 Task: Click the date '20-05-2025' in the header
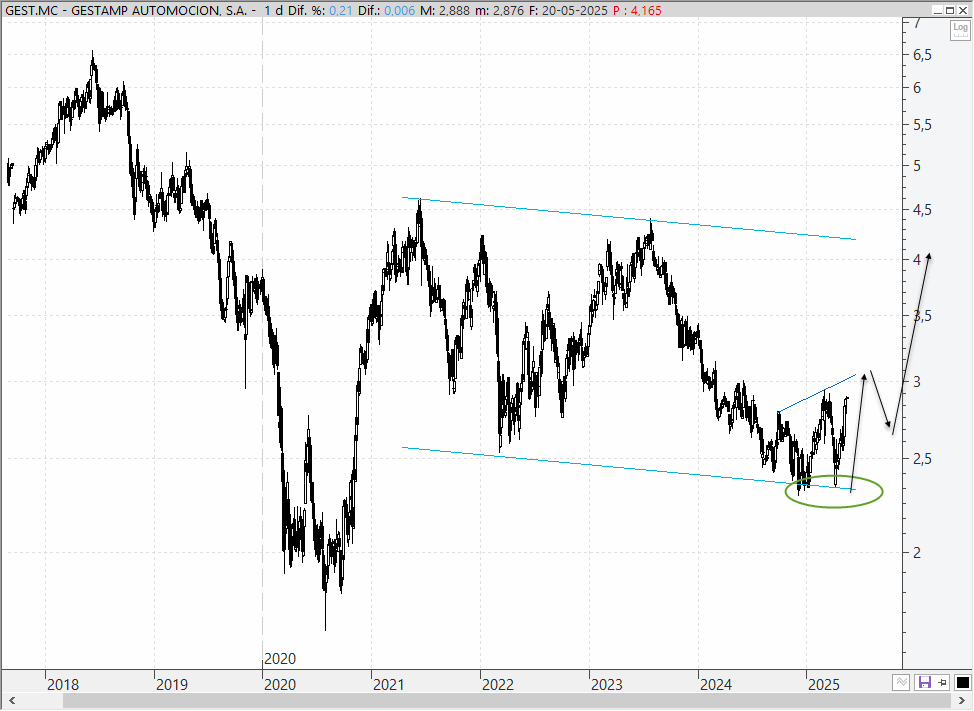(575, 11)
